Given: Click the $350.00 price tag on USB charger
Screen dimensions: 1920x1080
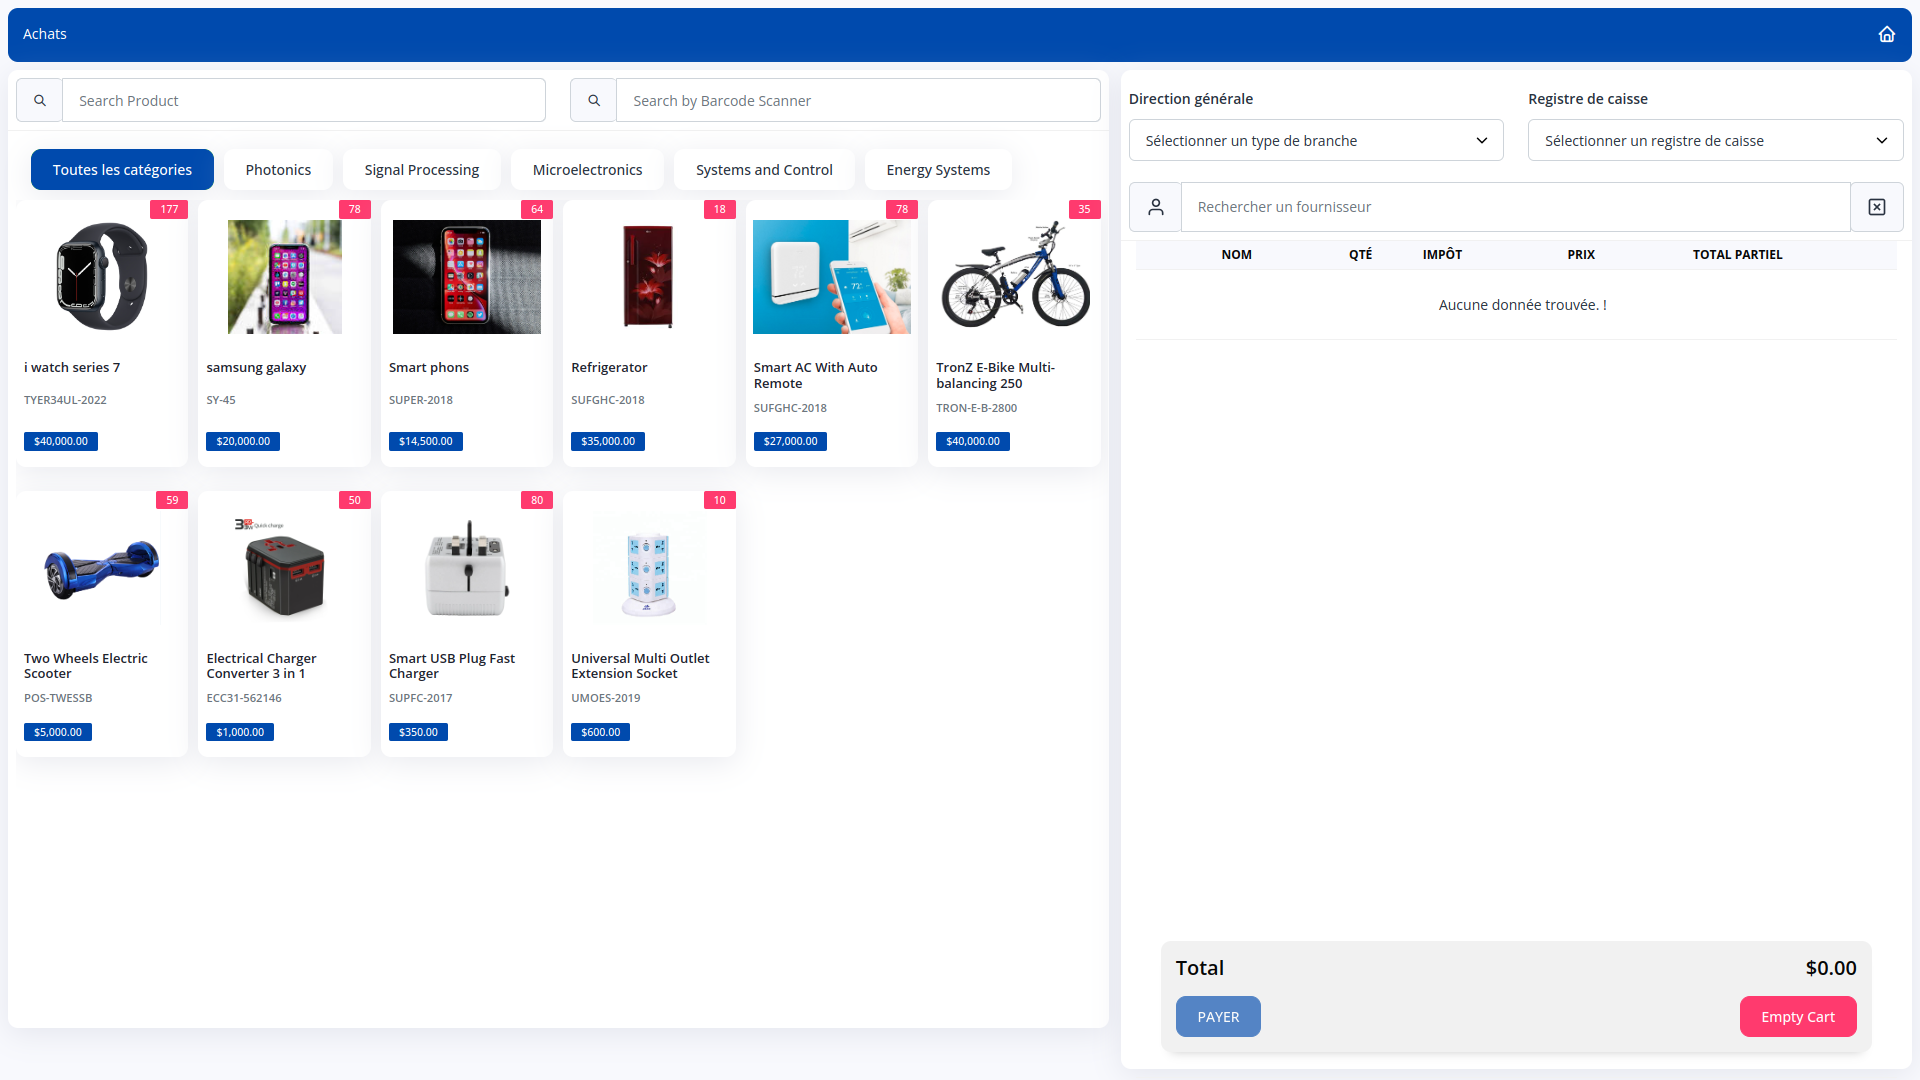Looking at the screenshot, I should click(418, 732).
